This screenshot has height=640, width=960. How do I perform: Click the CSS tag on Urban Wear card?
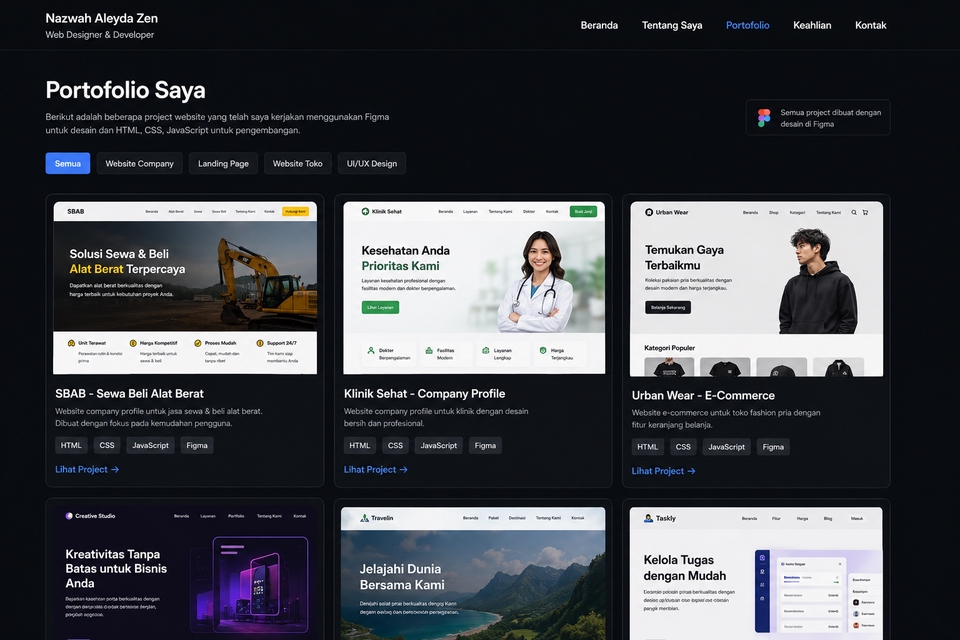click(683, 447)
